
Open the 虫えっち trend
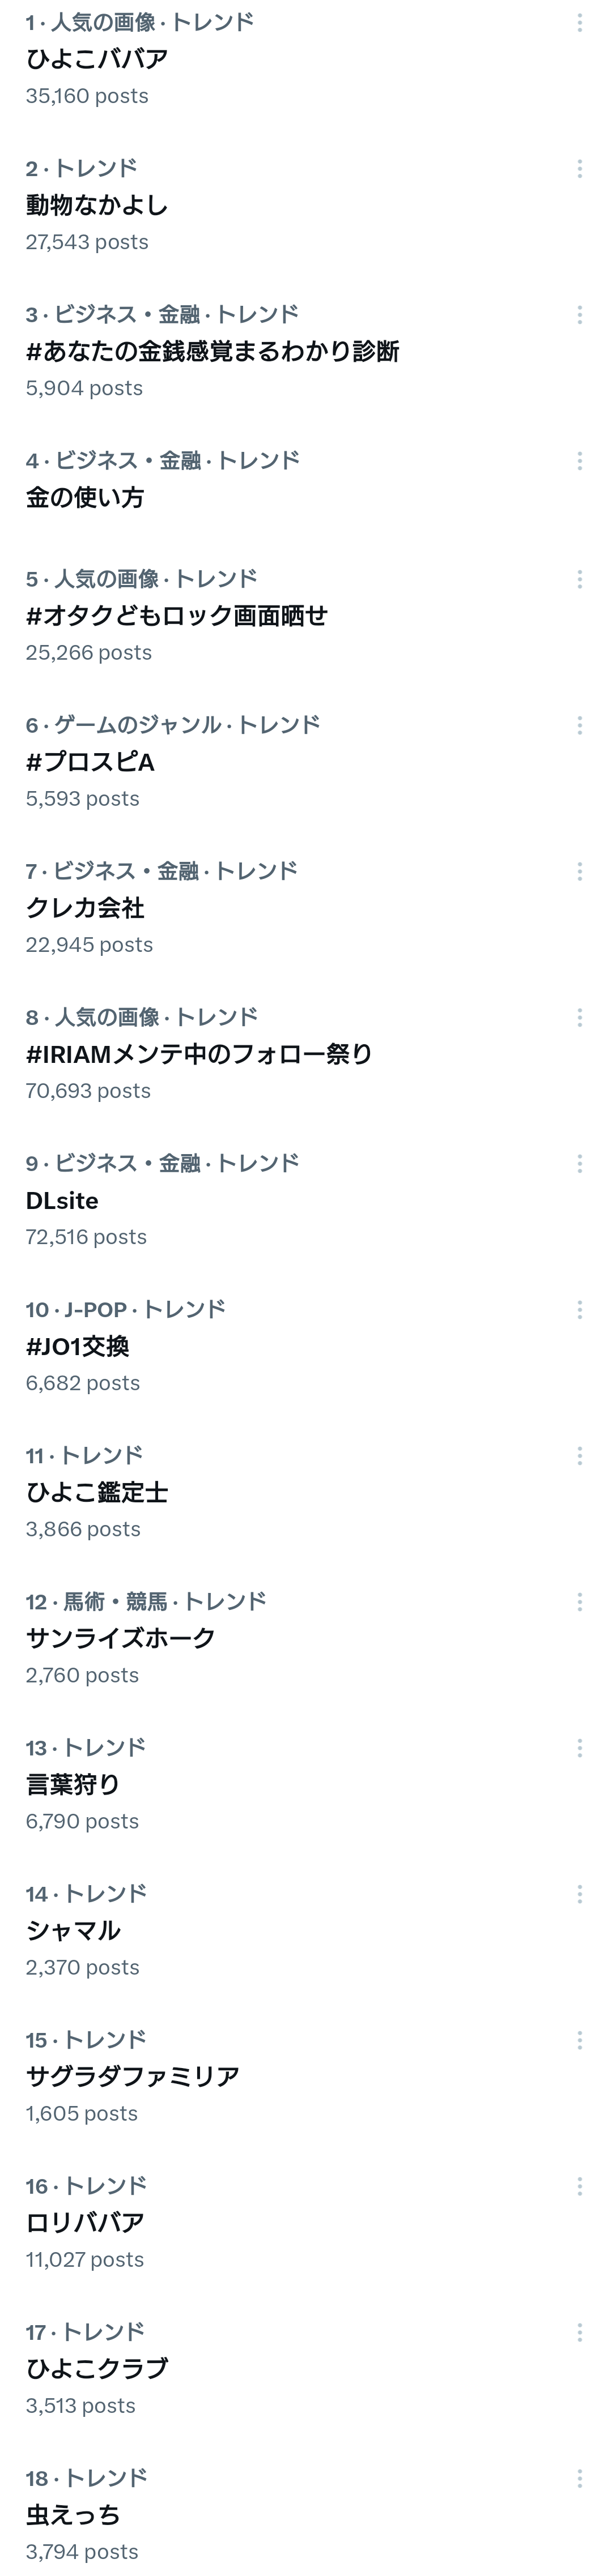[73, 2514]
